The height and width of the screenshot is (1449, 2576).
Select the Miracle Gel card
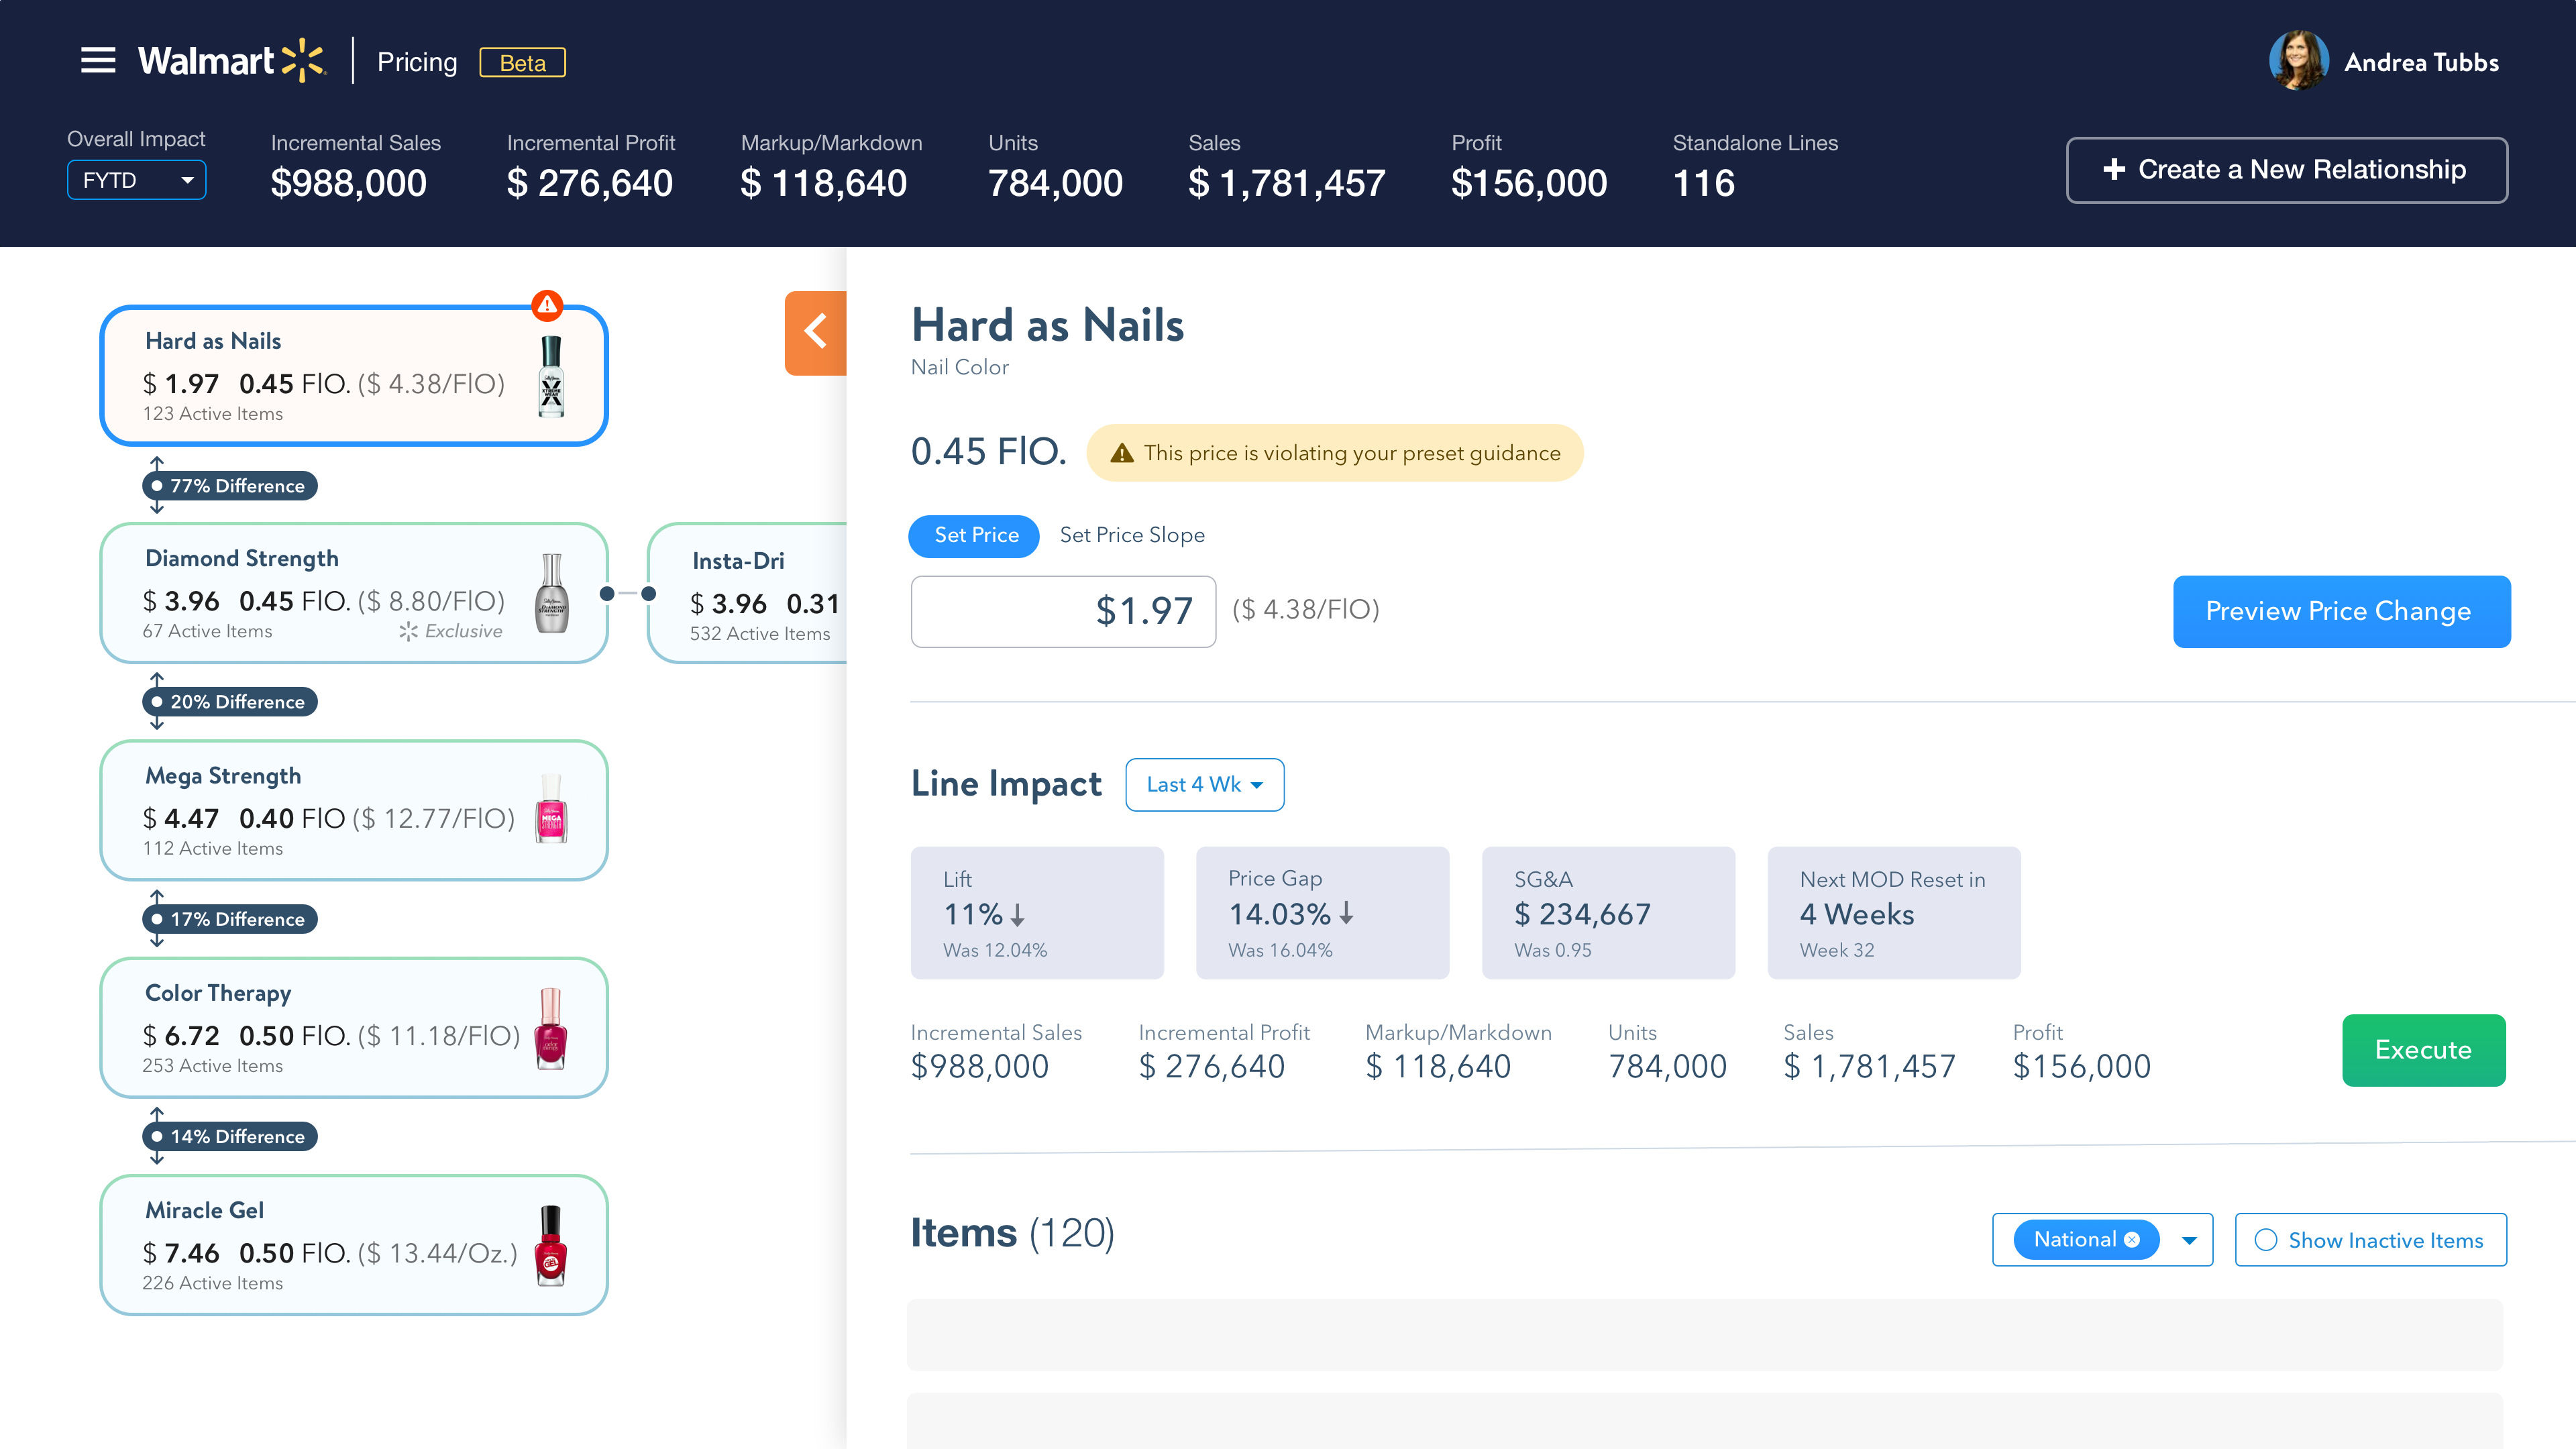coord(354,1244)
